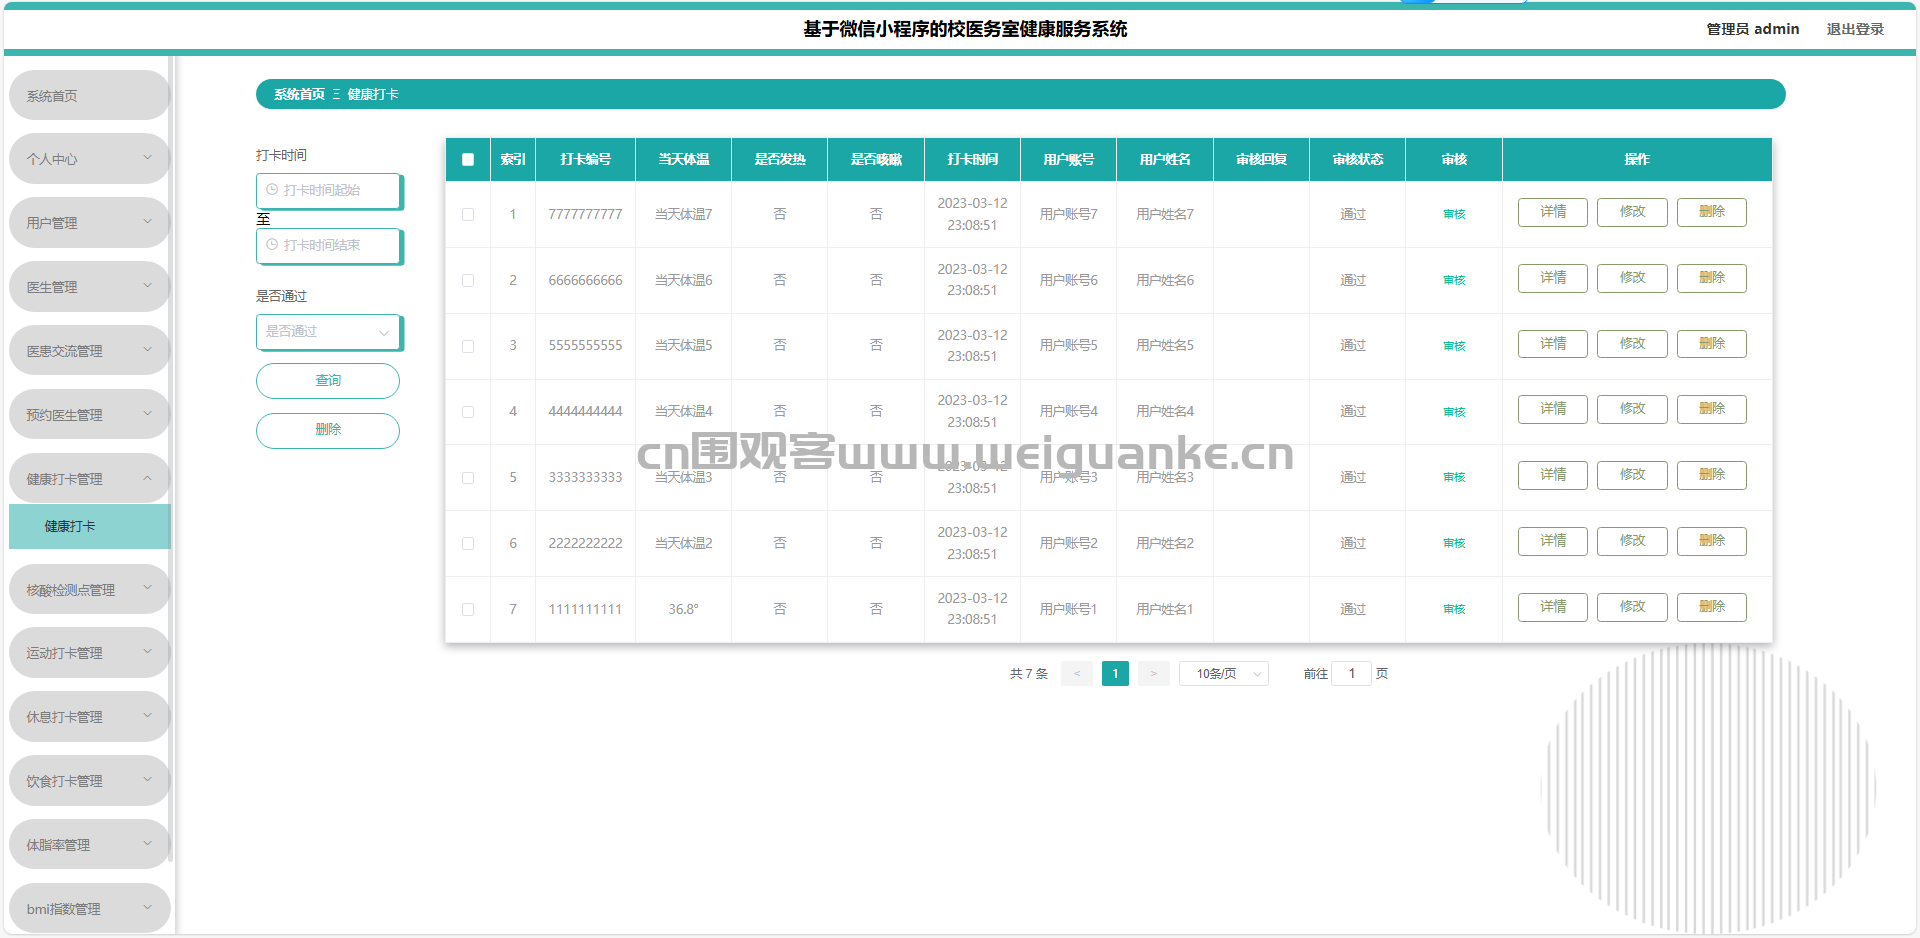
Task: Check the row with 打卡编号 3333333333
Action: pyautogui.click(x=468, y=478)
